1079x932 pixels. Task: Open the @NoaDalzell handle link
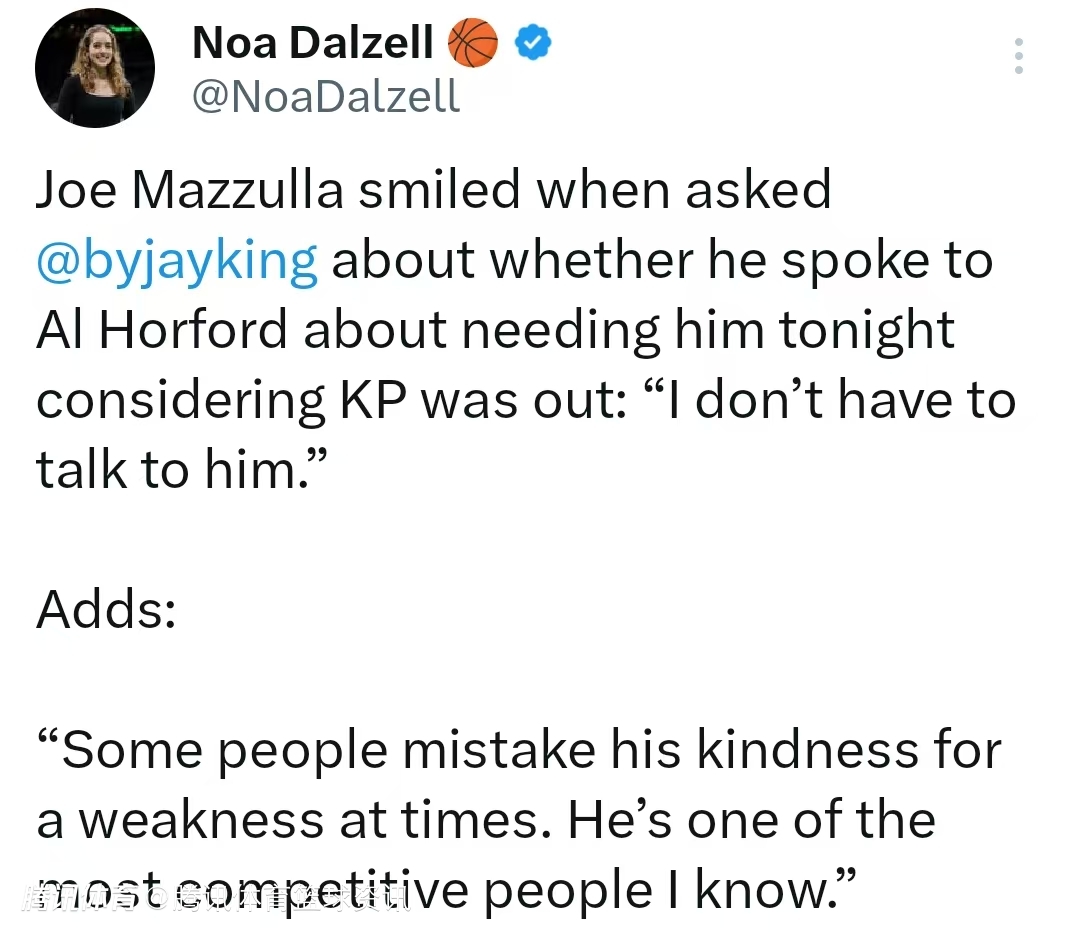(325, 96)
